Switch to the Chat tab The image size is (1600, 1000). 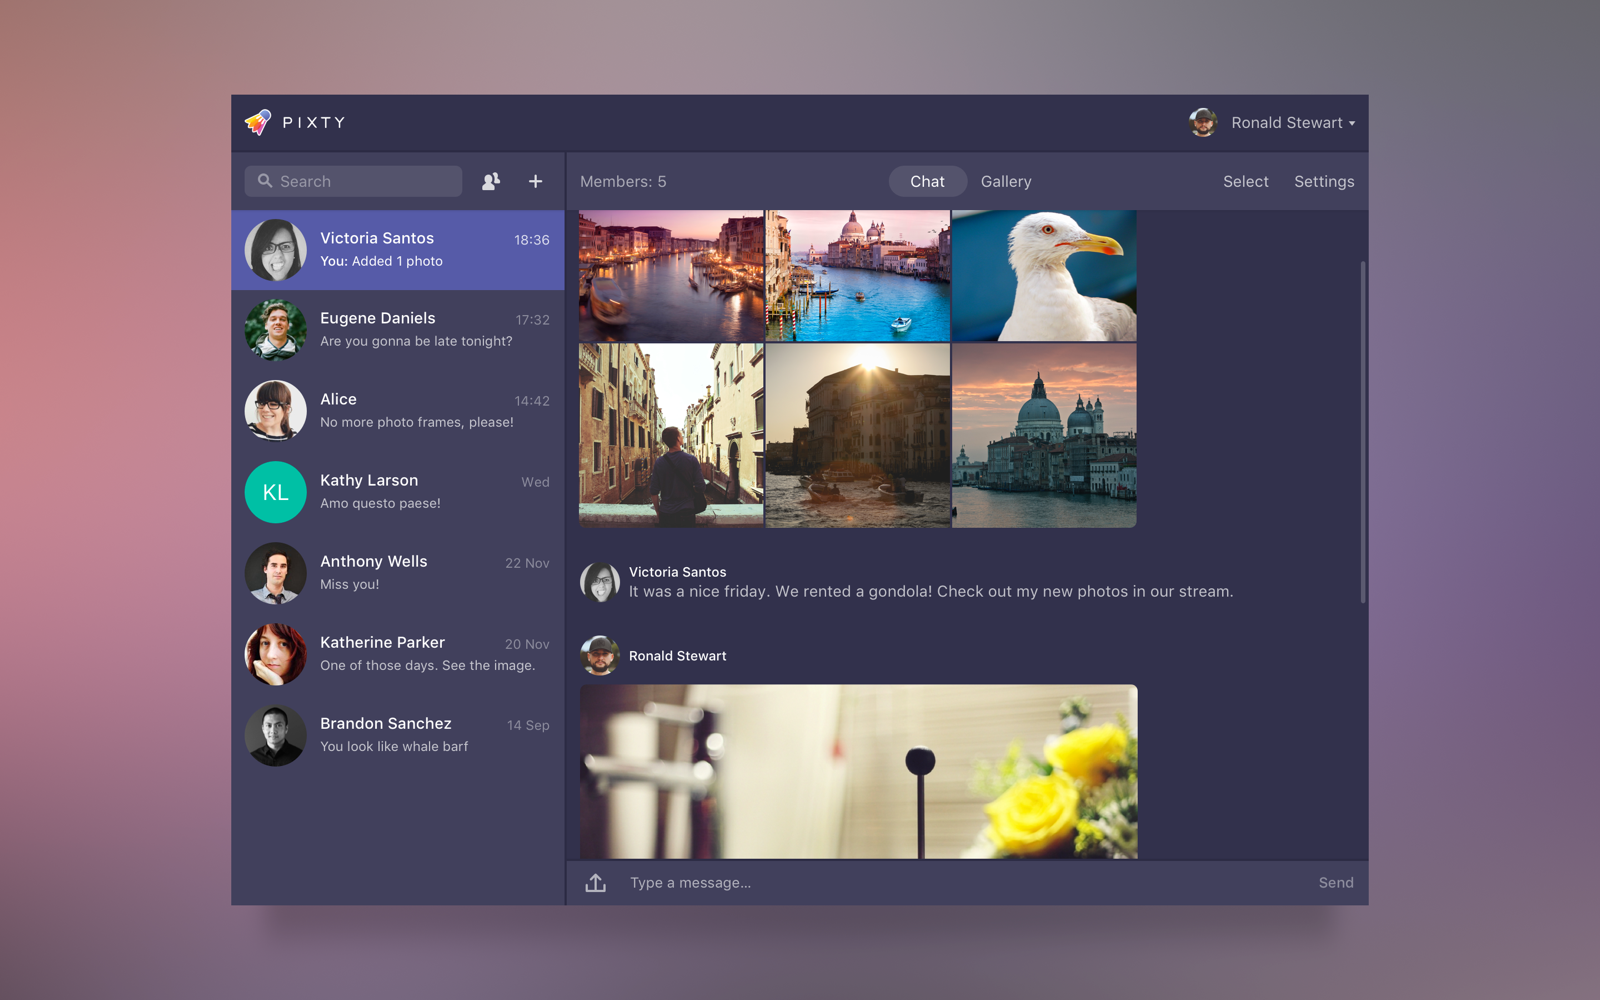(x=927, y=181)
